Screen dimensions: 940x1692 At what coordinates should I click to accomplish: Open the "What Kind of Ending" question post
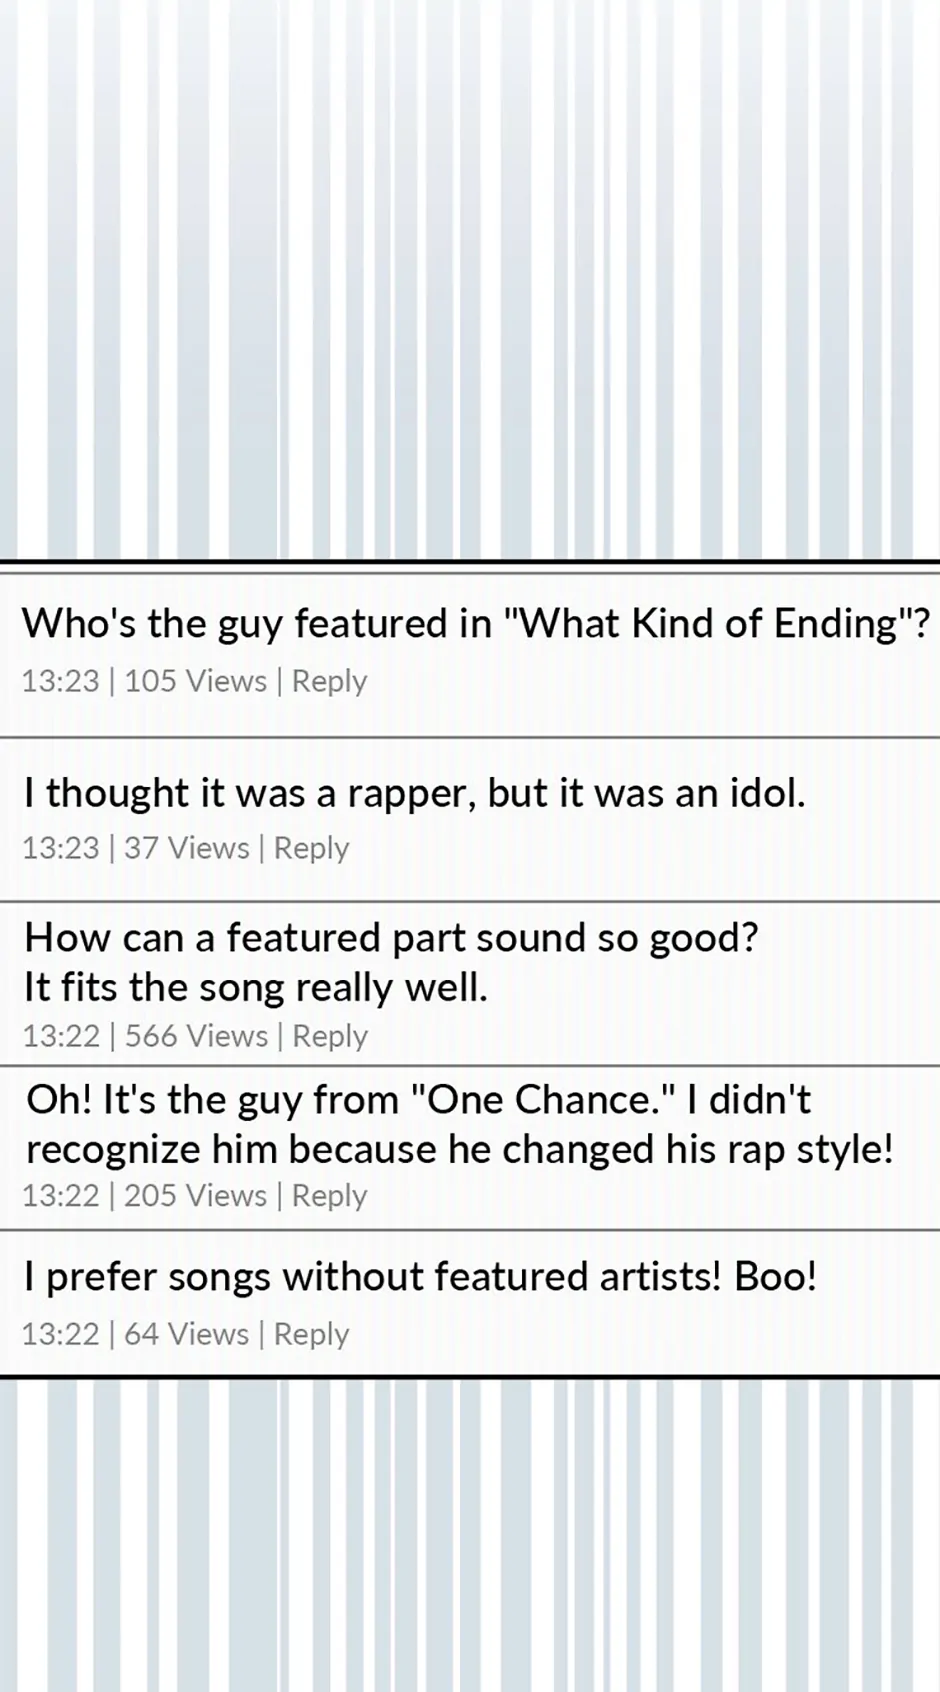point(475,624)
